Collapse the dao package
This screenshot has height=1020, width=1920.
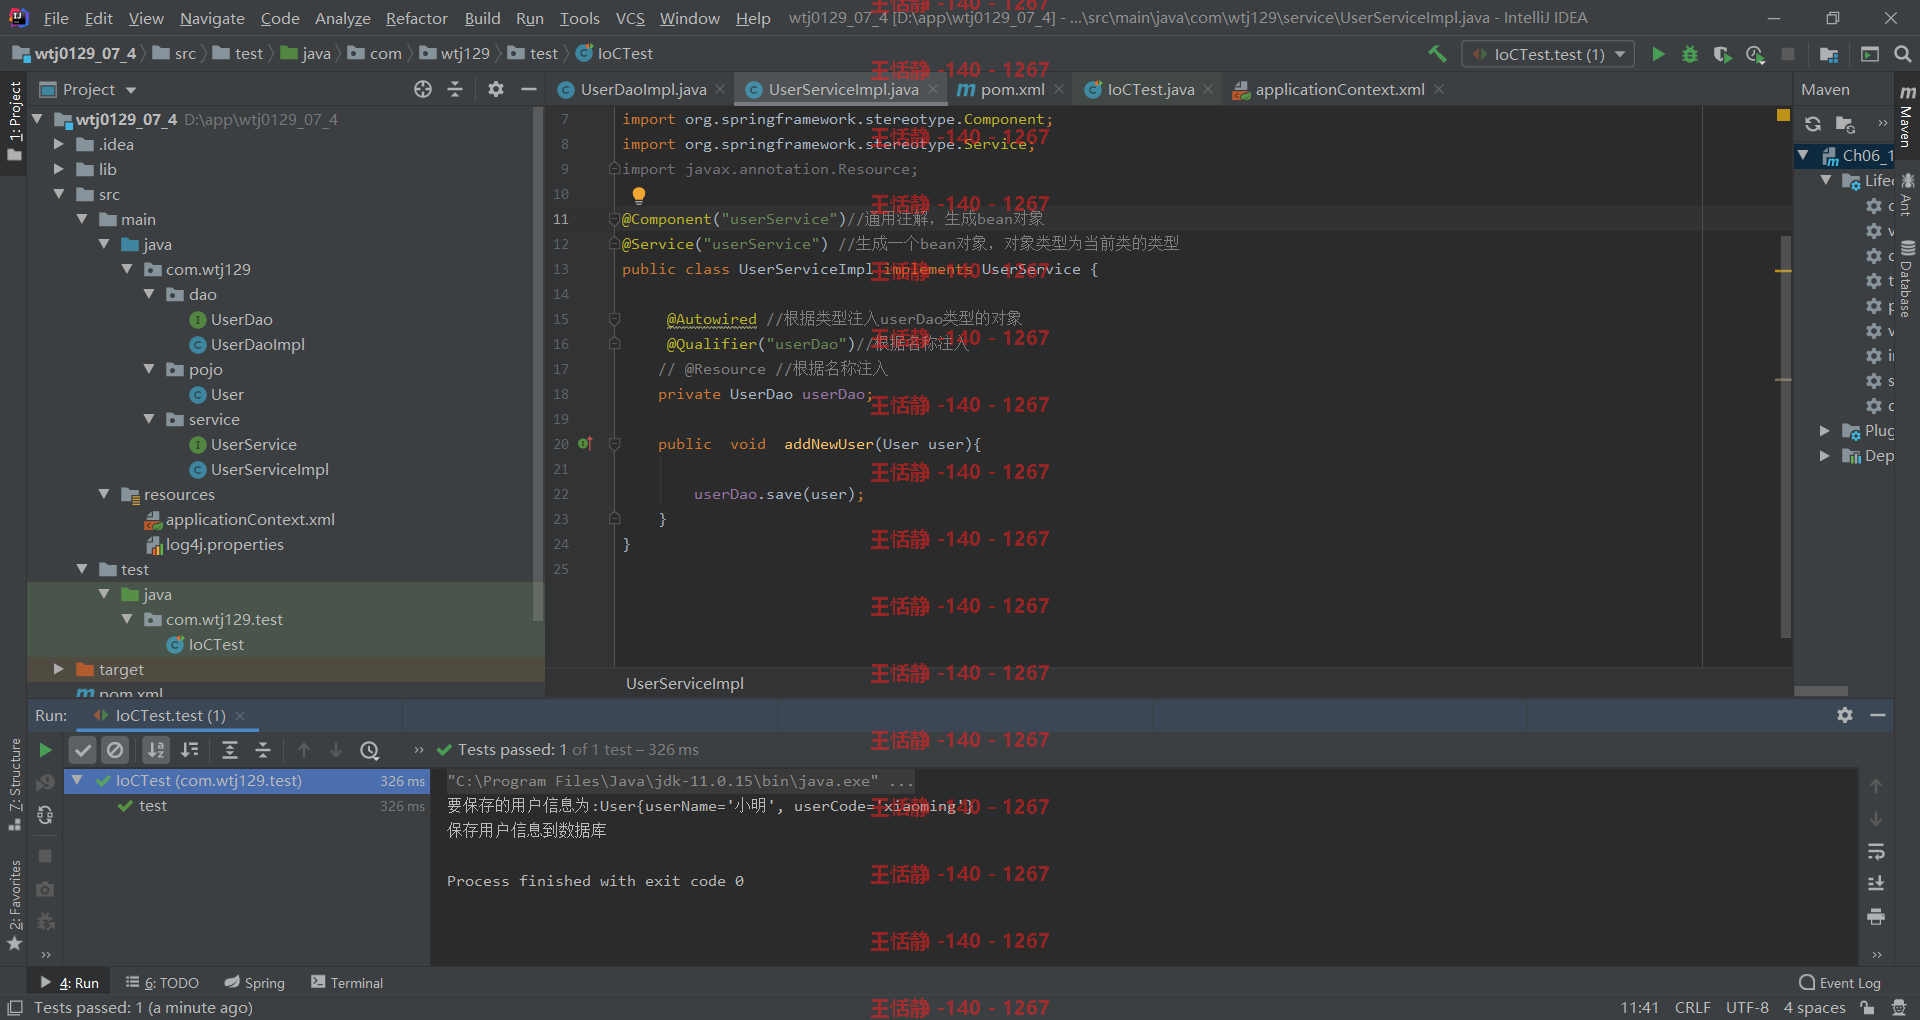[x=149, y=294]
